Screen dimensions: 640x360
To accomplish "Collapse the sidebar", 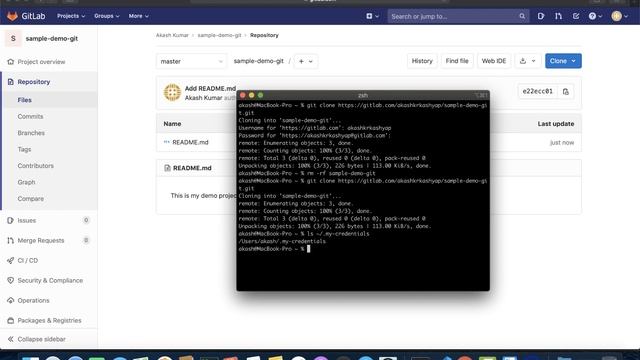I will [x=37, y=339].
